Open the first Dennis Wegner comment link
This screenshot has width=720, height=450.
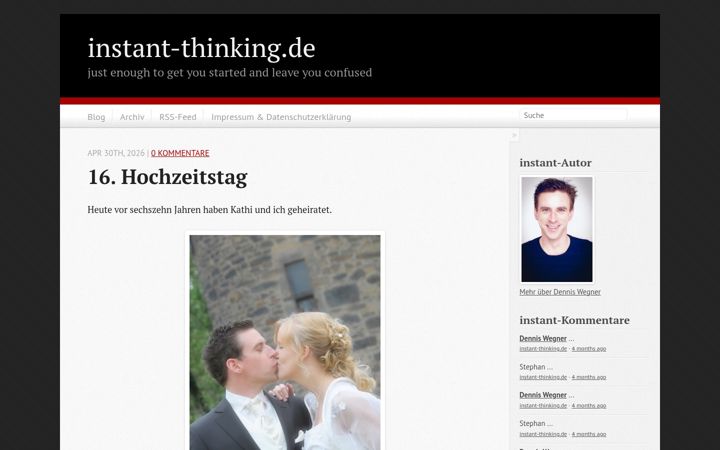click(x=543, y=338)
